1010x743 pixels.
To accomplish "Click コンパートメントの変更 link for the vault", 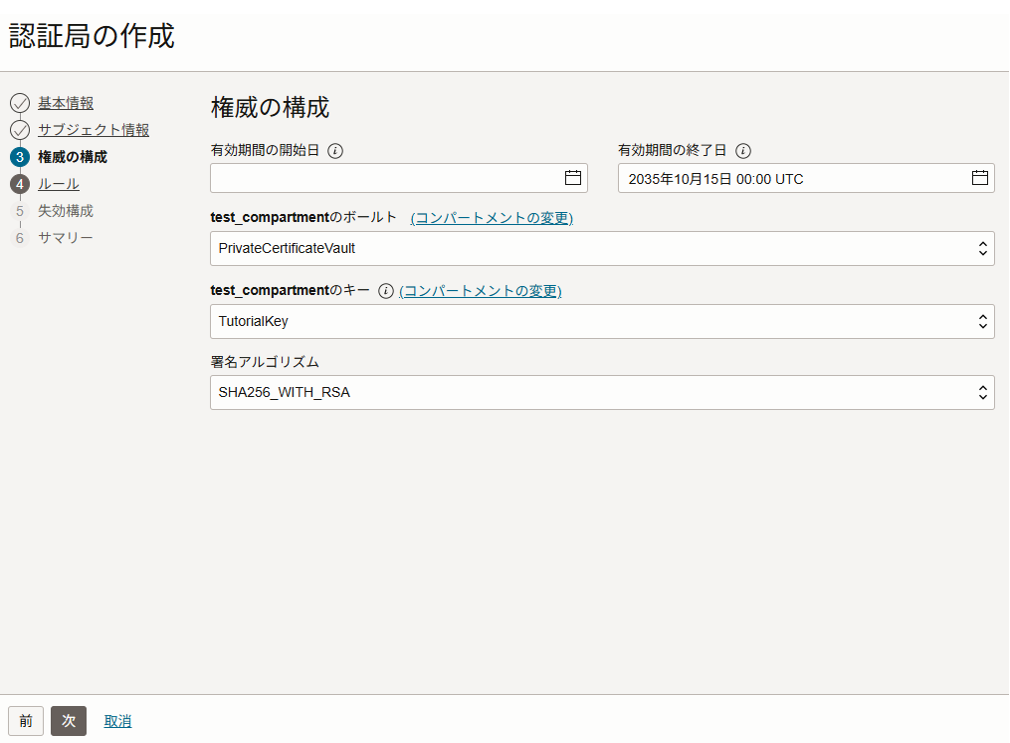I will tap(491, 218).
